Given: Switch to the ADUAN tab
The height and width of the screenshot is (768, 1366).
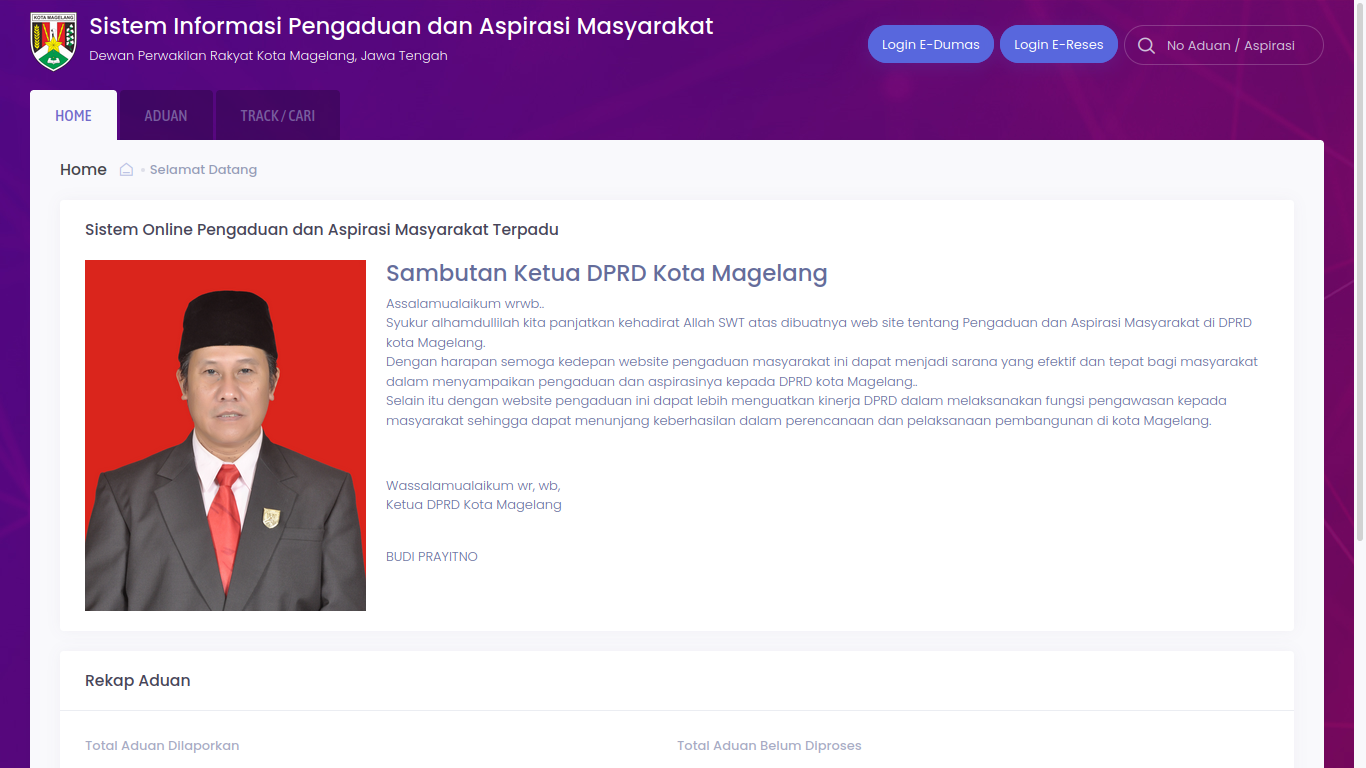Looking at the screenshot, I should (x=166, y=115).
